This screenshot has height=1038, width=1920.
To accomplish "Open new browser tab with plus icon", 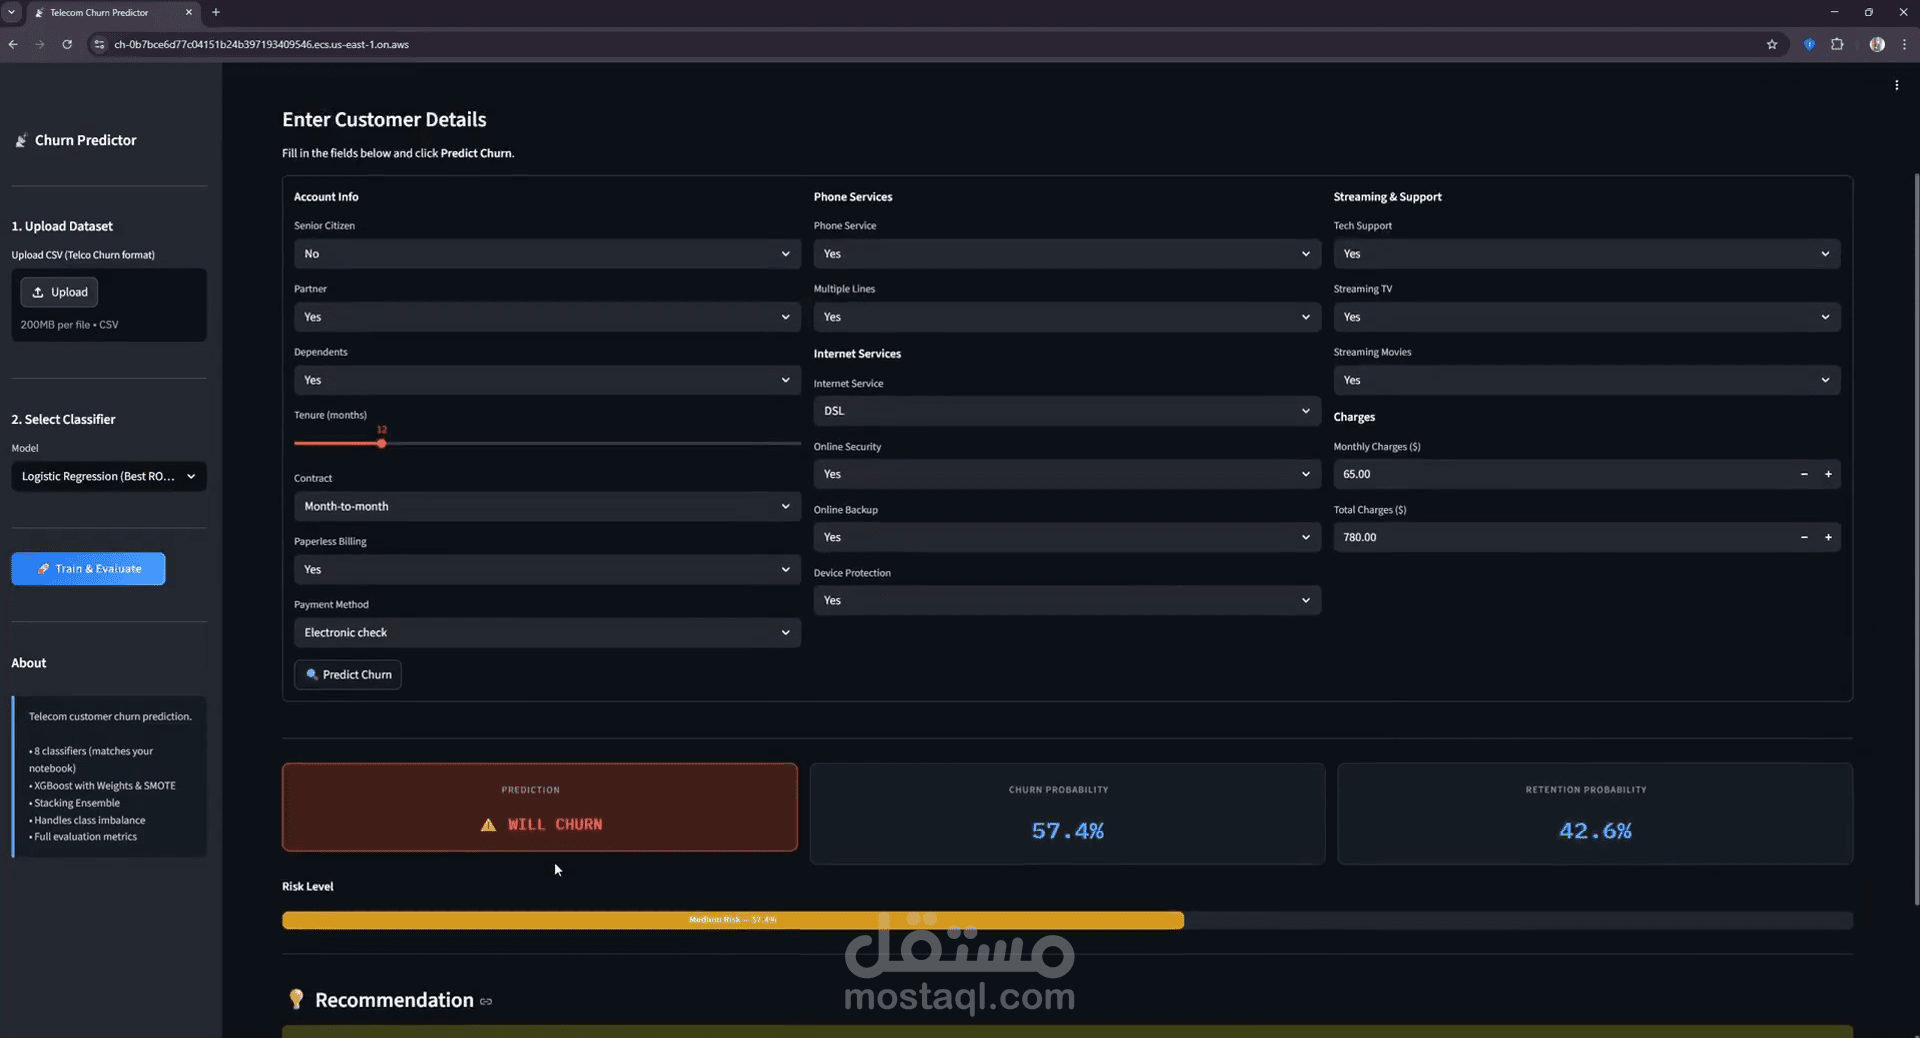I will 216,12.
